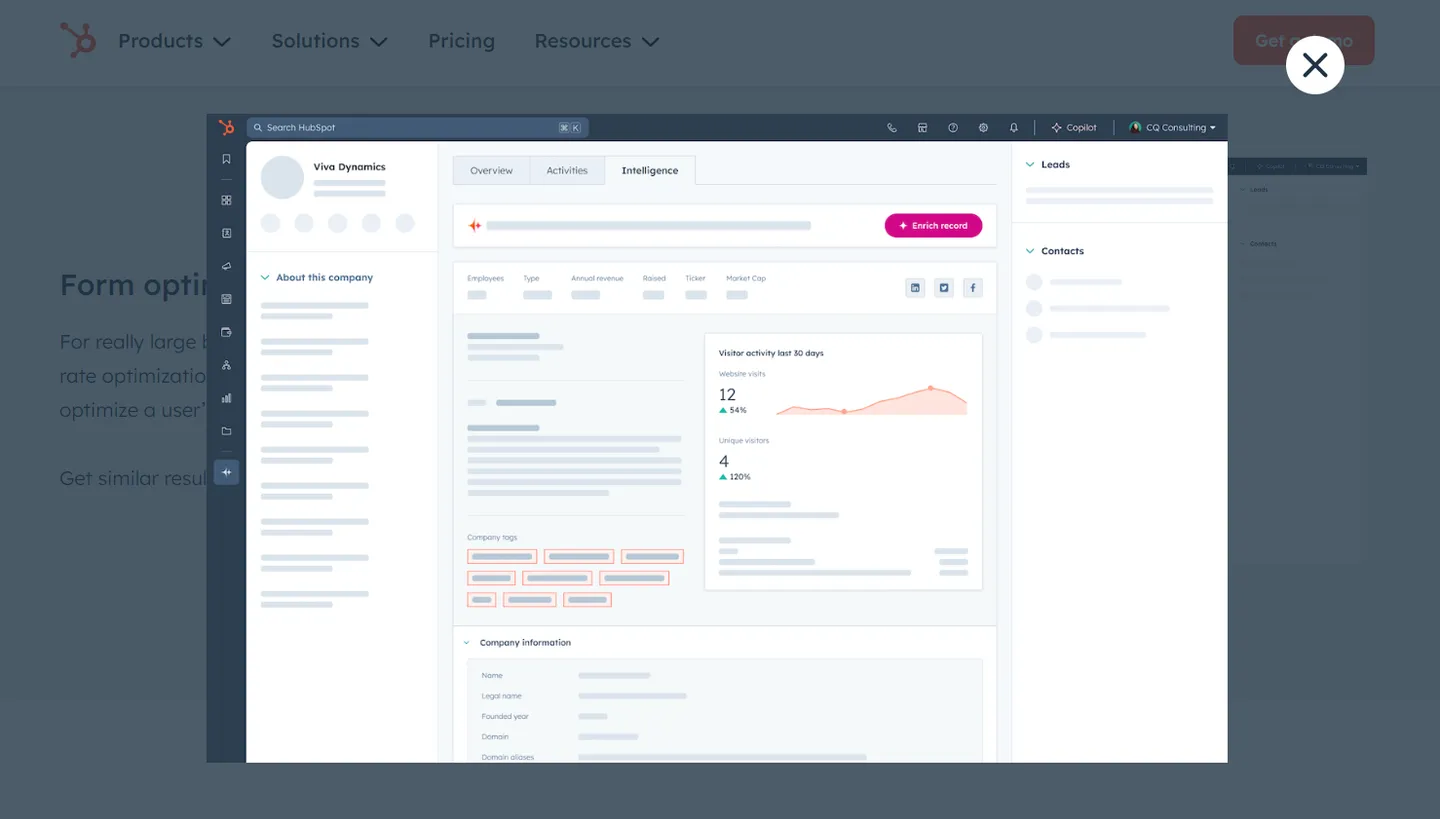Click the website visits count 12
Viewport: 1440px width, 819px height.
[727, 394]
